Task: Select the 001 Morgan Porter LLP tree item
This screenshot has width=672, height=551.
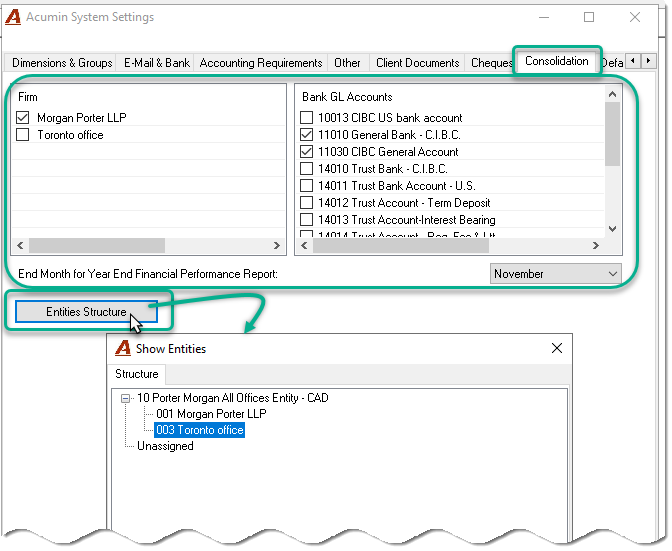Action: click(x=211, y=414)
